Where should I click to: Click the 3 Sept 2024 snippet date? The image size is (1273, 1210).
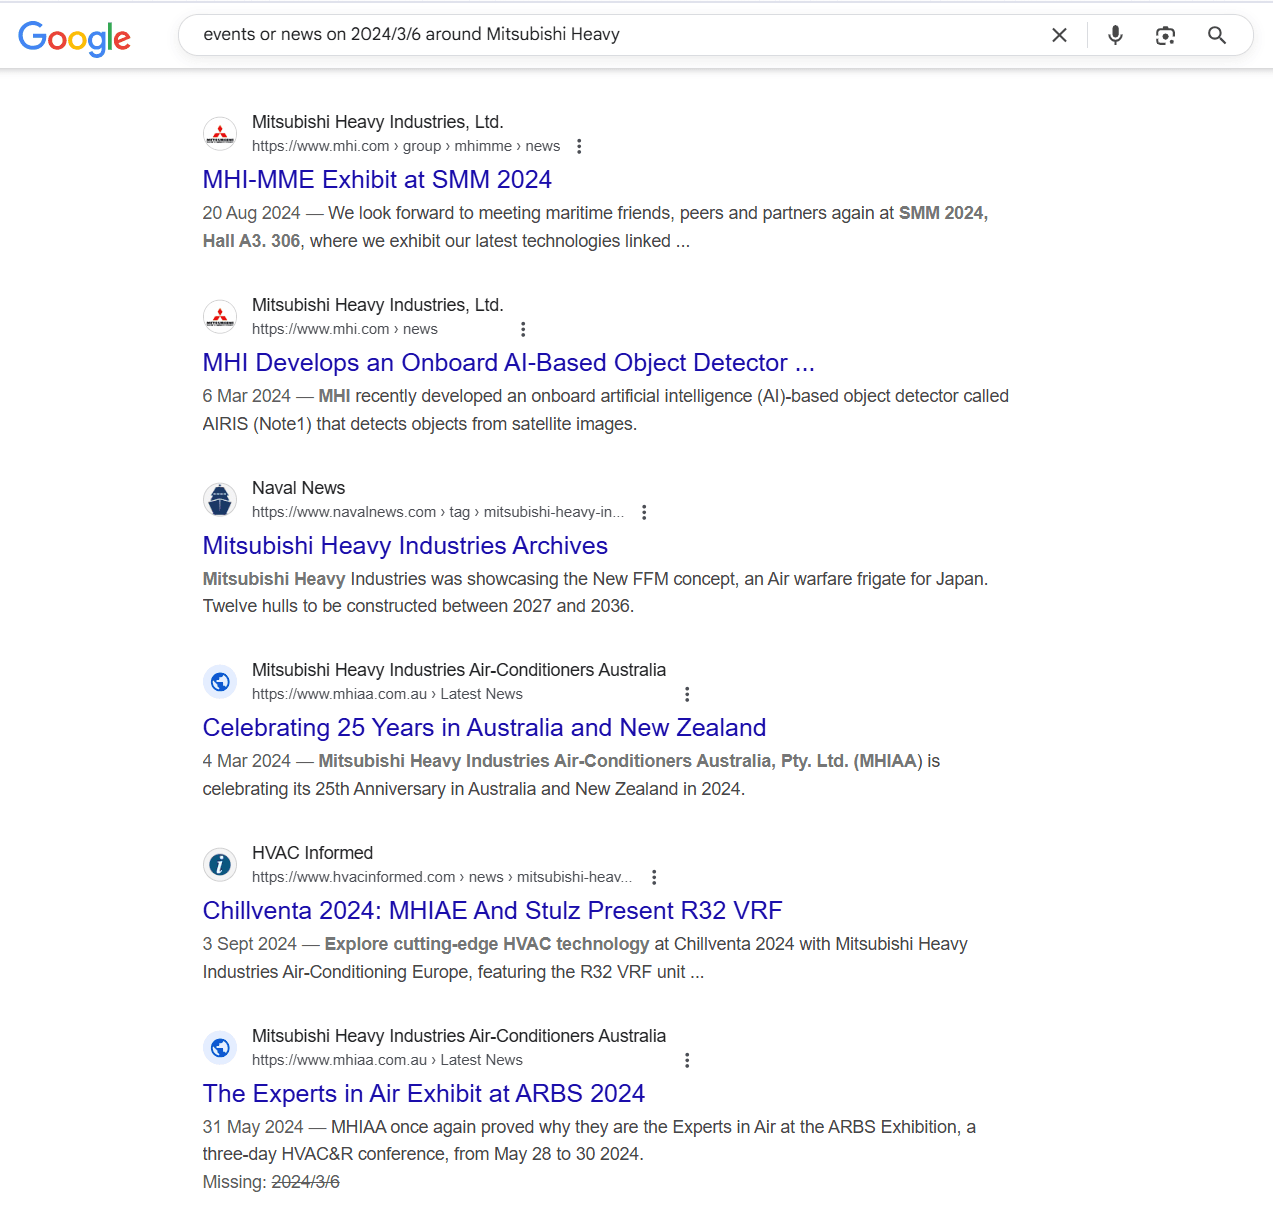250,944
